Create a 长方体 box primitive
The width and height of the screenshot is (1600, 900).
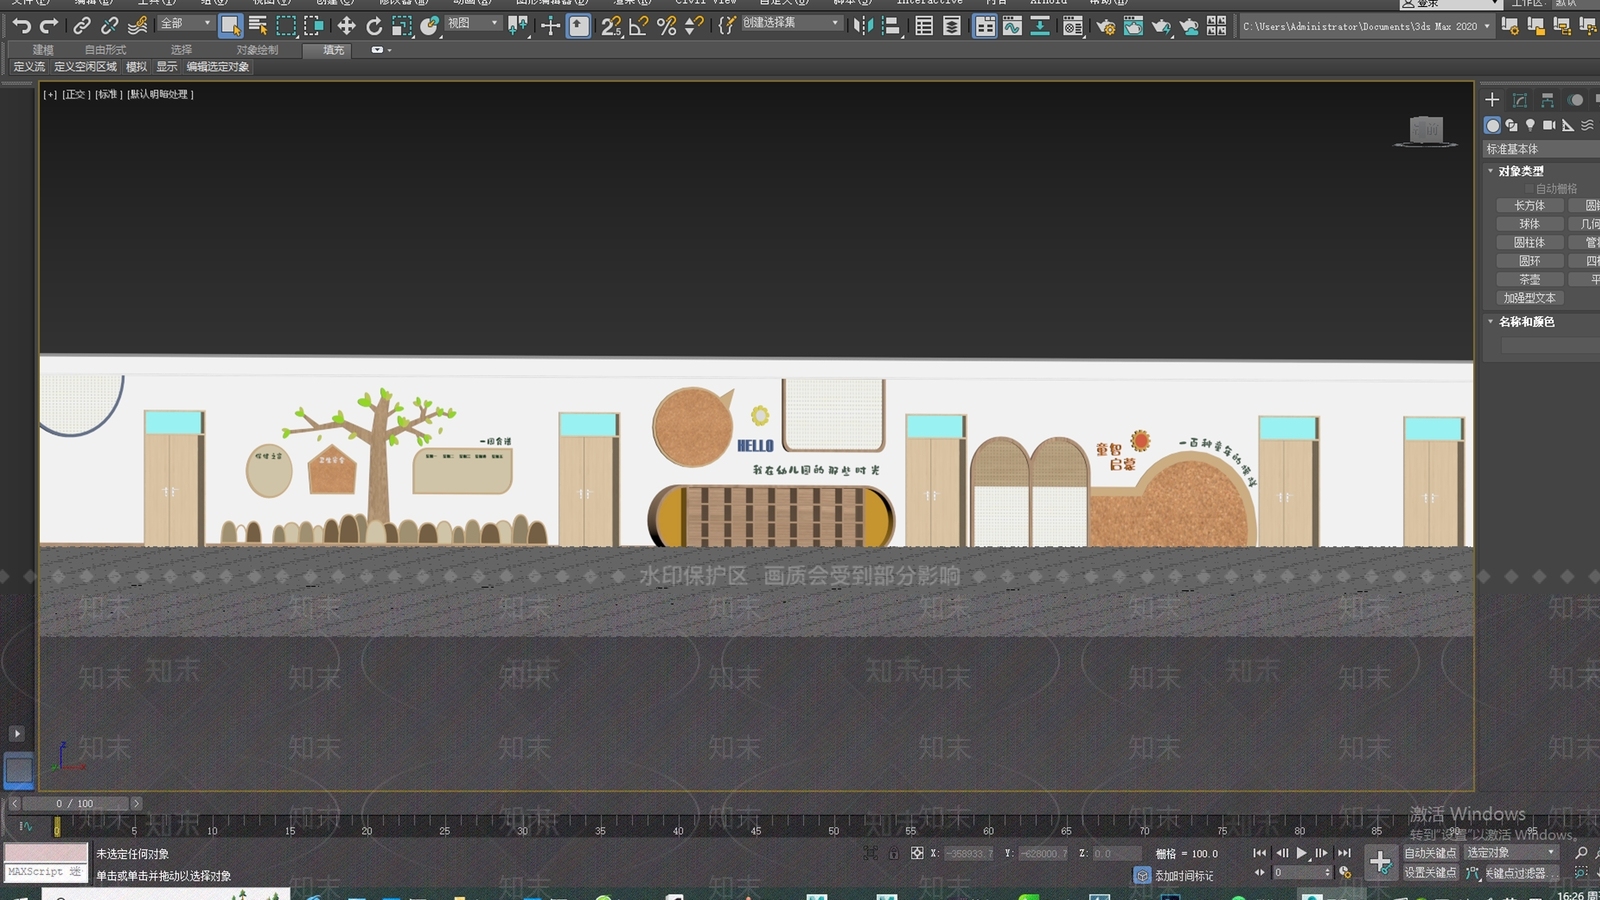[1529, 206]
